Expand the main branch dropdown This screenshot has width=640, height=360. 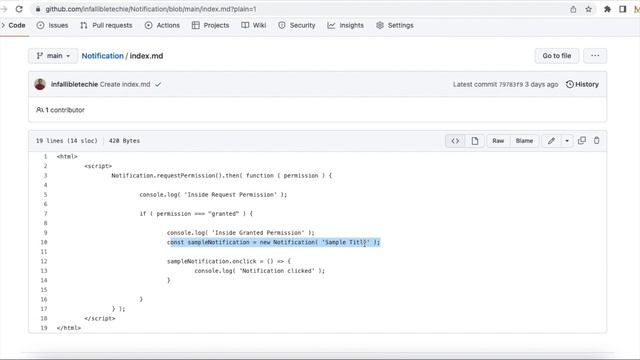53,56
